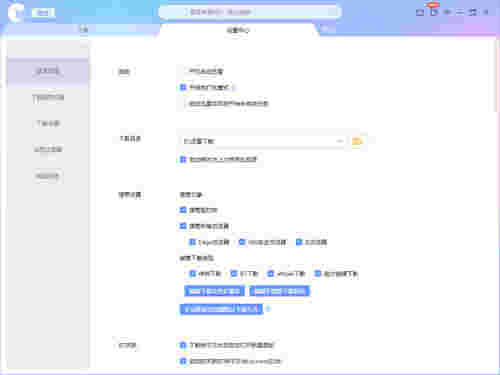Screen dimensions: 500x375
Task: Click the vertical scrollbar on the right edge
Action: click(496, 77)
